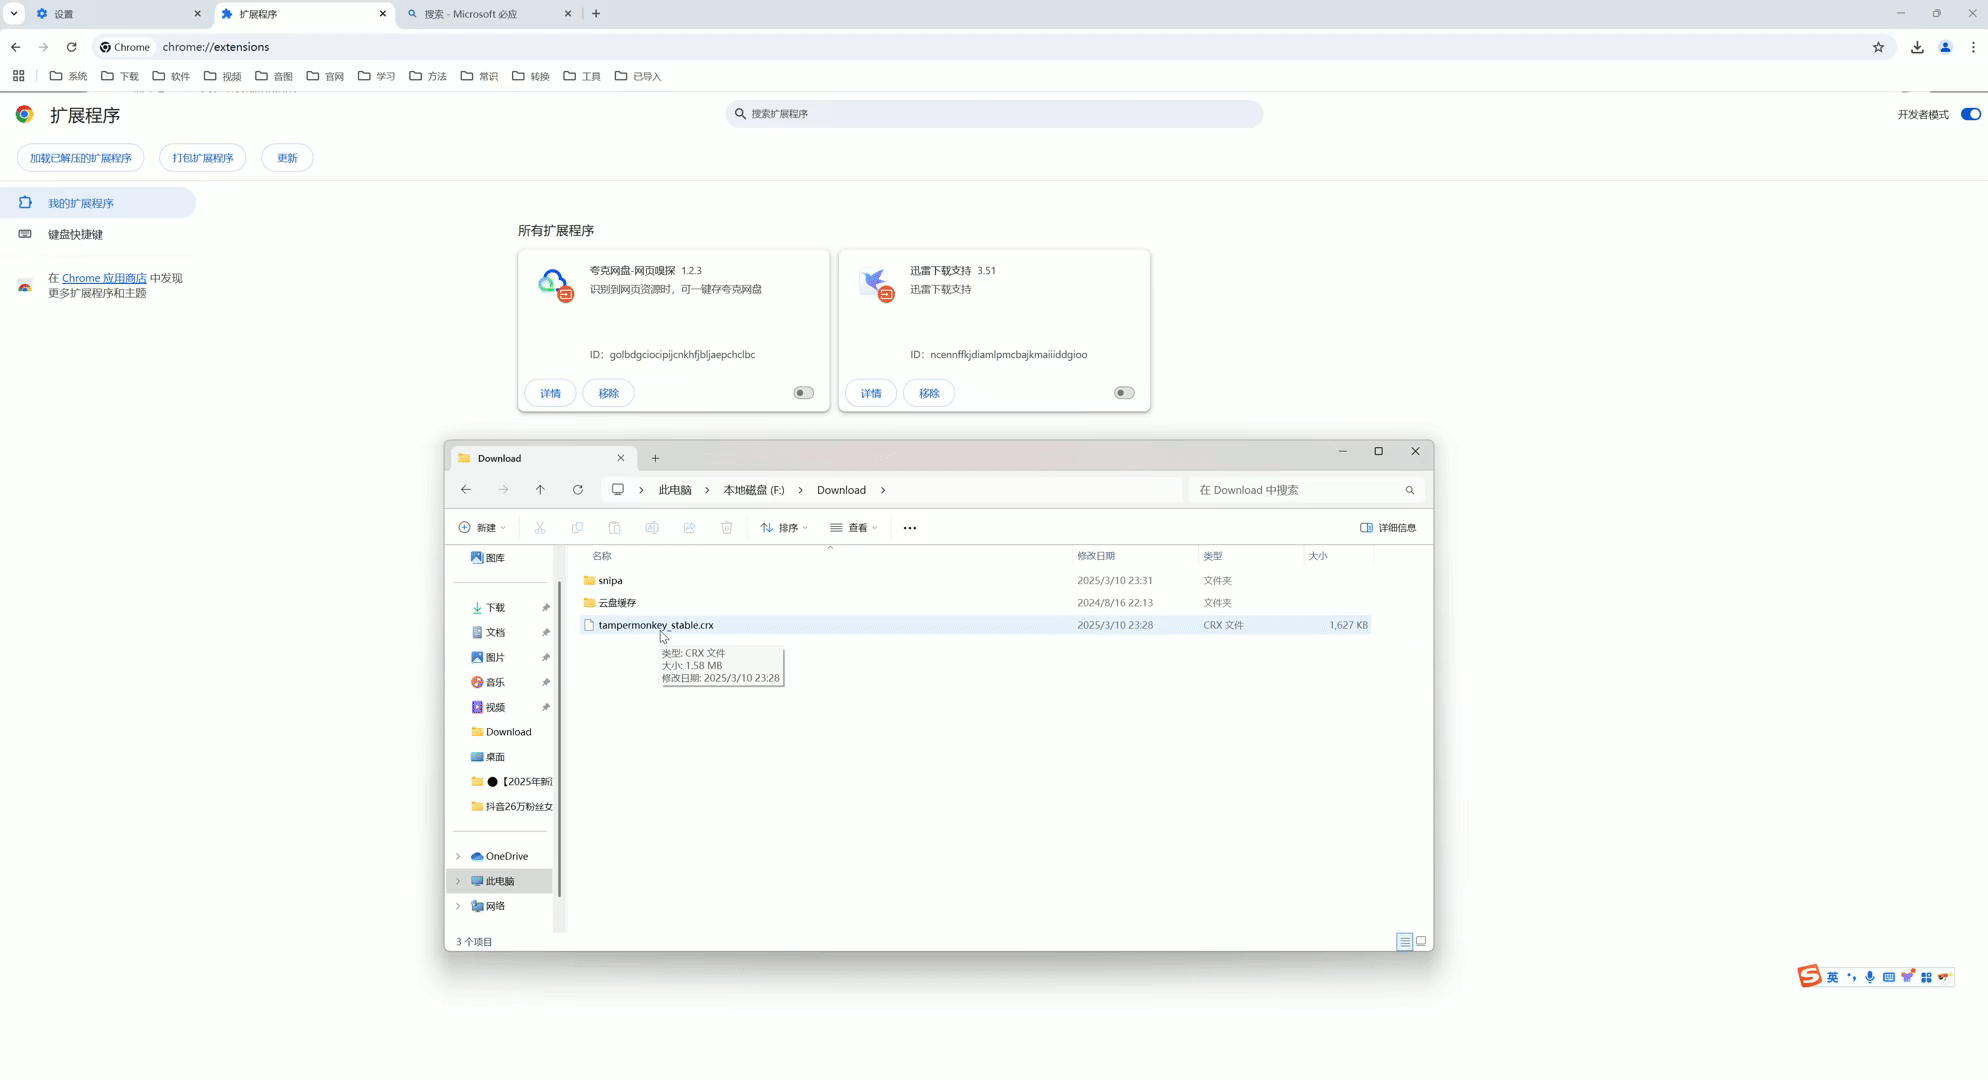The image size is (1988, 1080).
Task: Click the refresh icon in File Explorer
Action: pyautogui.click(x=578, y=490)
